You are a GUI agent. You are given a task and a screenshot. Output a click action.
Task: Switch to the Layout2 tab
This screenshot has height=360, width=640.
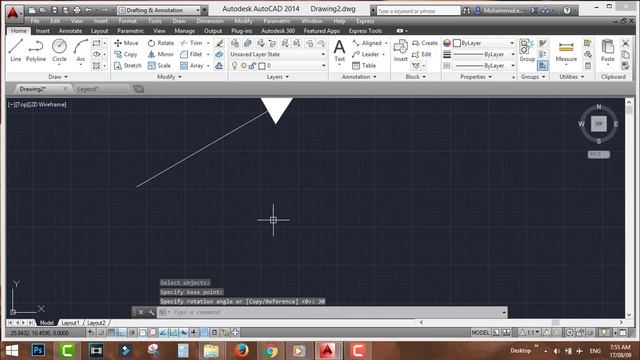96,323
